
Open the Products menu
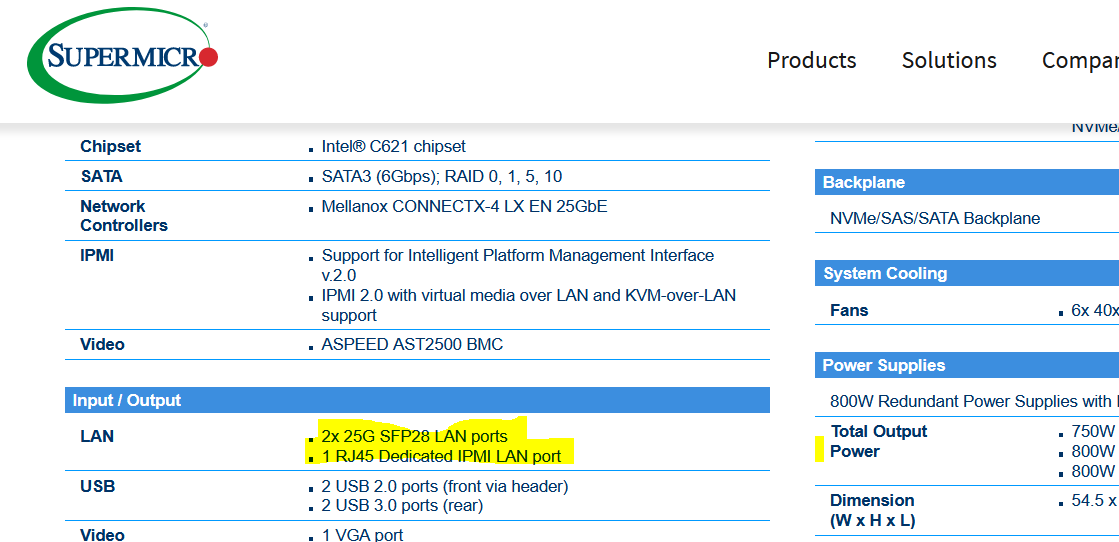[811, 60]
